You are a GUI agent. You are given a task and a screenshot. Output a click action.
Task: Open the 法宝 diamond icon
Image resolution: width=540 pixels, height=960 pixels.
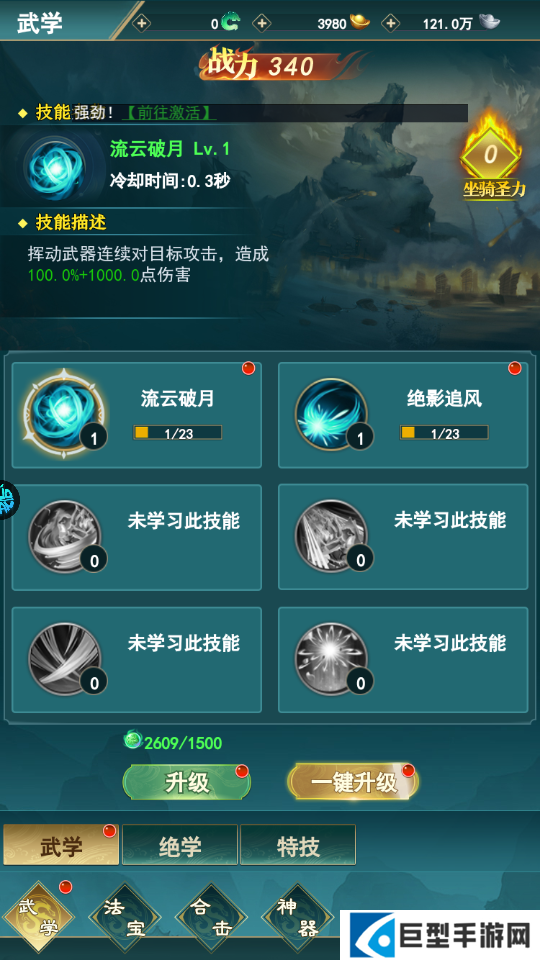126,918
